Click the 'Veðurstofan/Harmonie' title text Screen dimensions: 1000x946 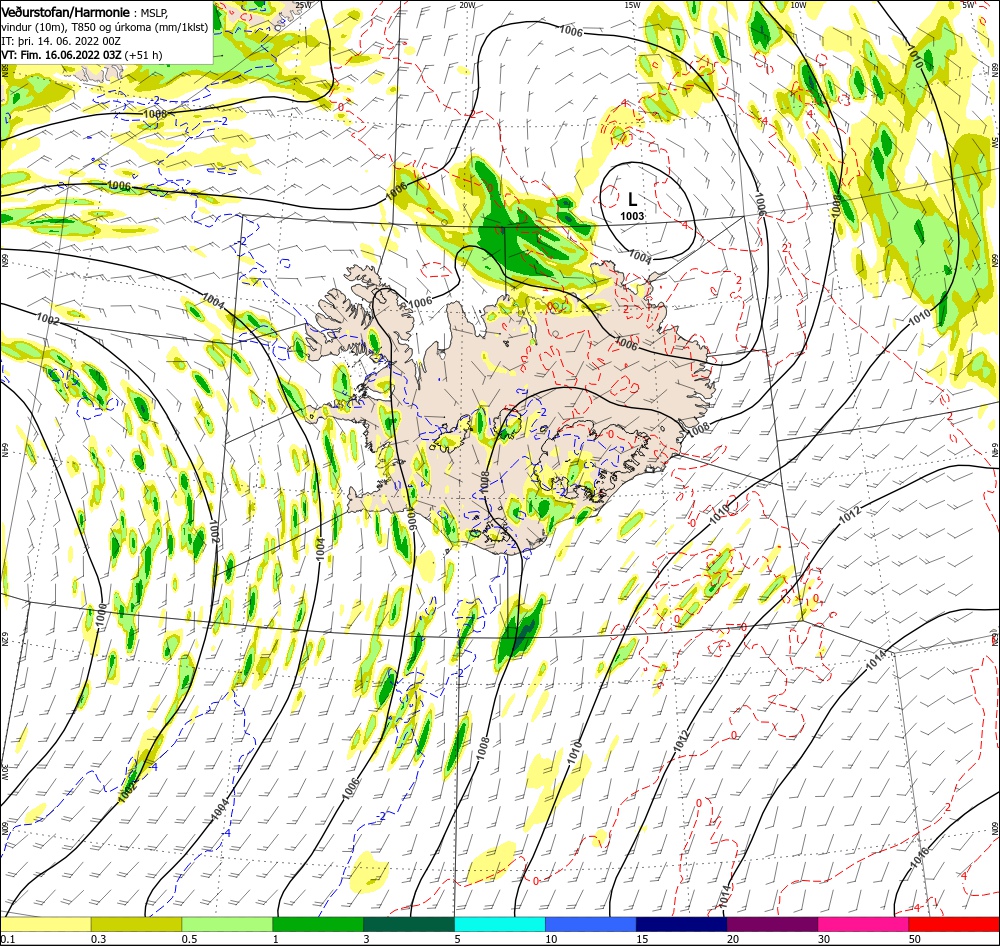pos(65,12)
